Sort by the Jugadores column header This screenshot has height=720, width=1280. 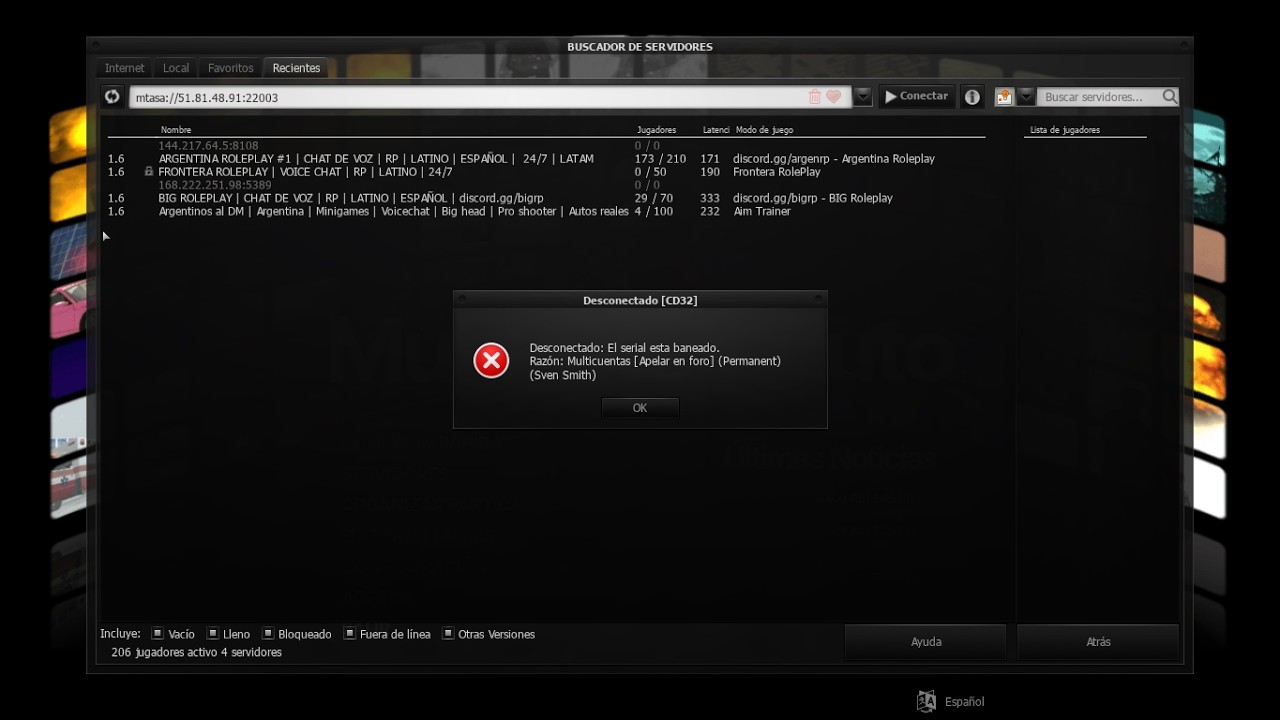[x=656, y=130]
